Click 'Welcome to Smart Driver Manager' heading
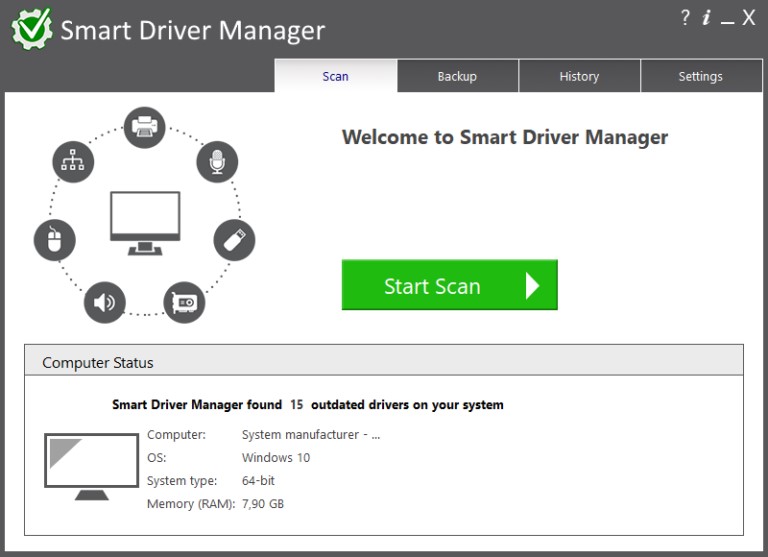The width and height of the screenshot is (768, 557). pyautogui.click(x=504, y=137)
